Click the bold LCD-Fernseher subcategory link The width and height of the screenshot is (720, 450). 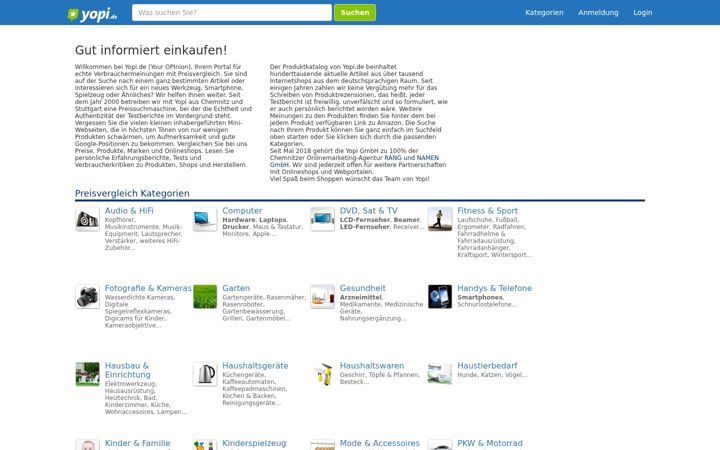tap(365, 220)
